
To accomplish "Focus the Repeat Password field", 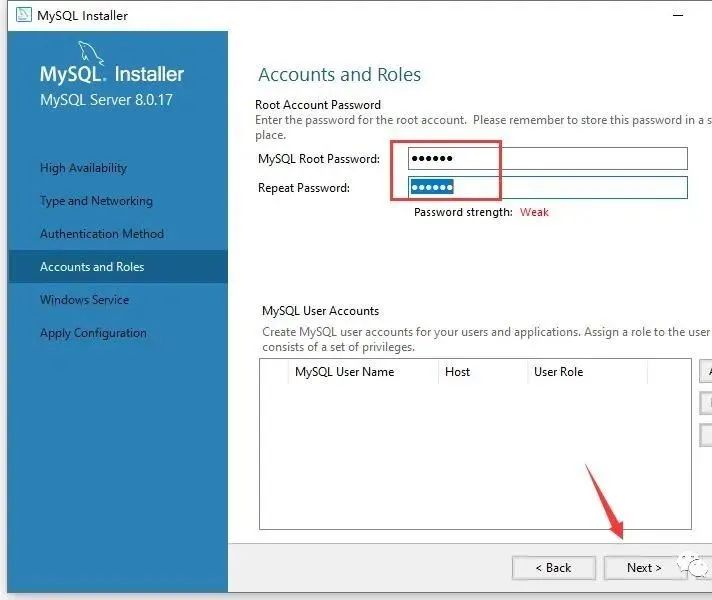I will [548, 188].
